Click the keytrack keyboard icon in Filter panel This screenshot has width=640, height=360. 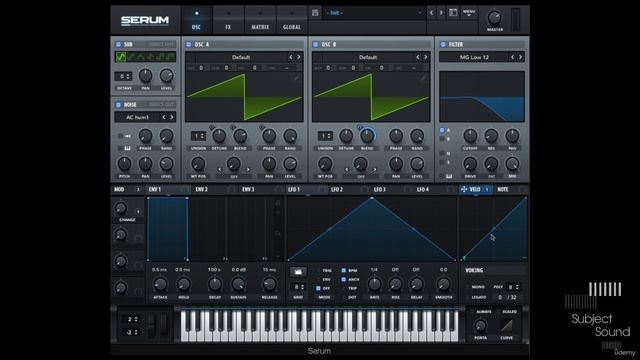449,176
